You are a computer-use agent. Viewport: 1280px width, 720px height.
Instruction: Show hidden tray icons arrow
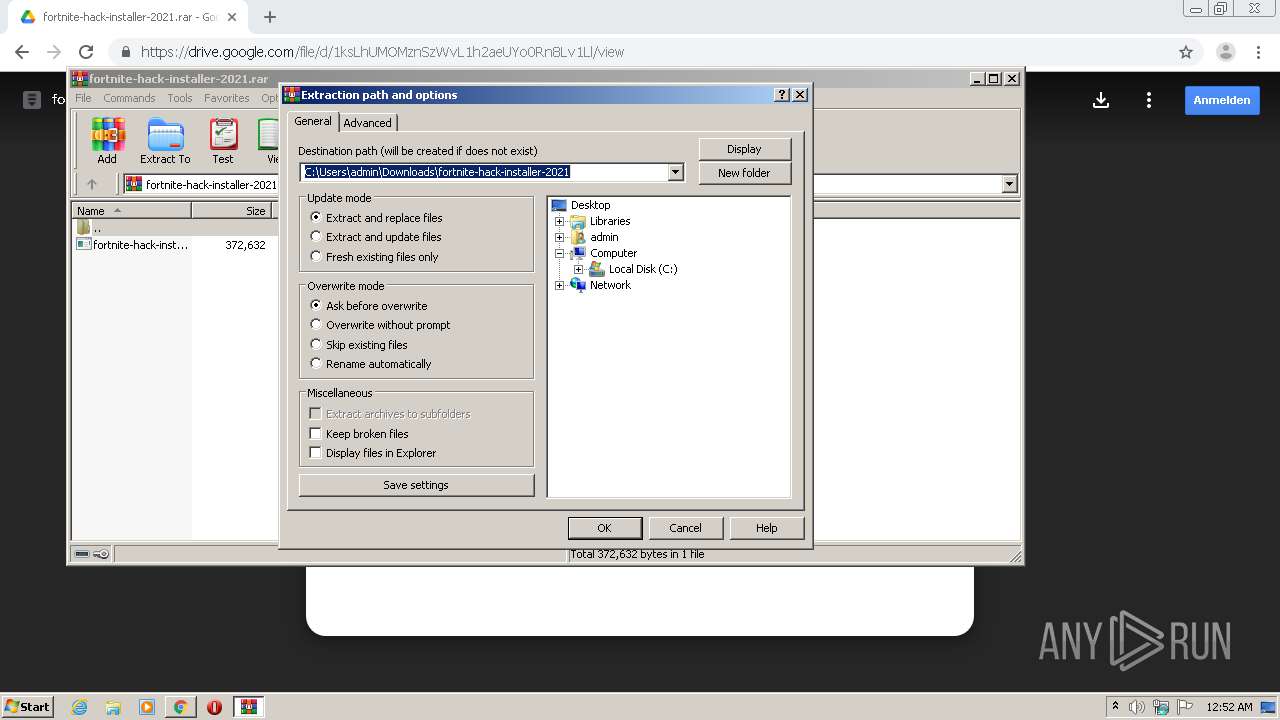[x=1115, y=707]
